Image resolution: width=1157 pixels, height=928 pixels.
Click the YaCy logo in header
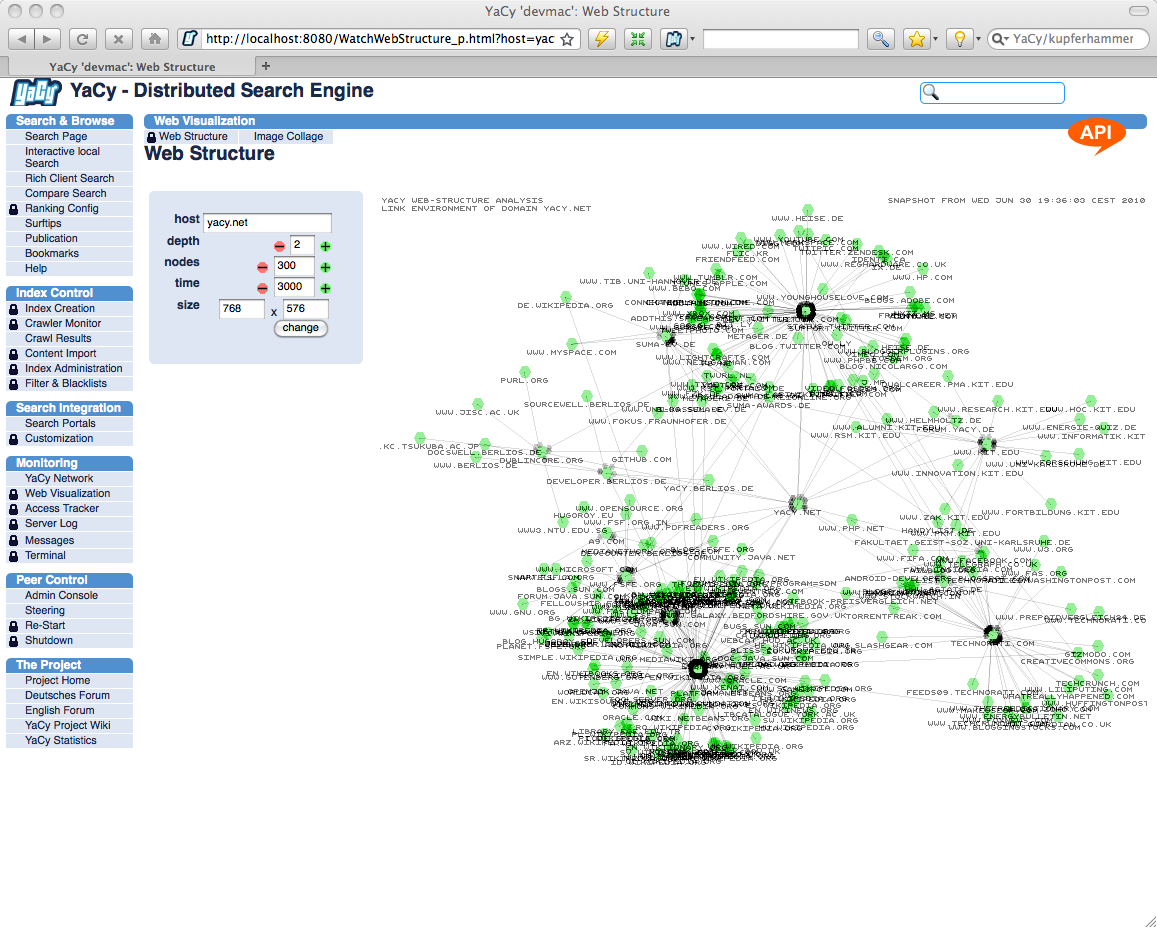pyautogui.click(x=36, y=93)
